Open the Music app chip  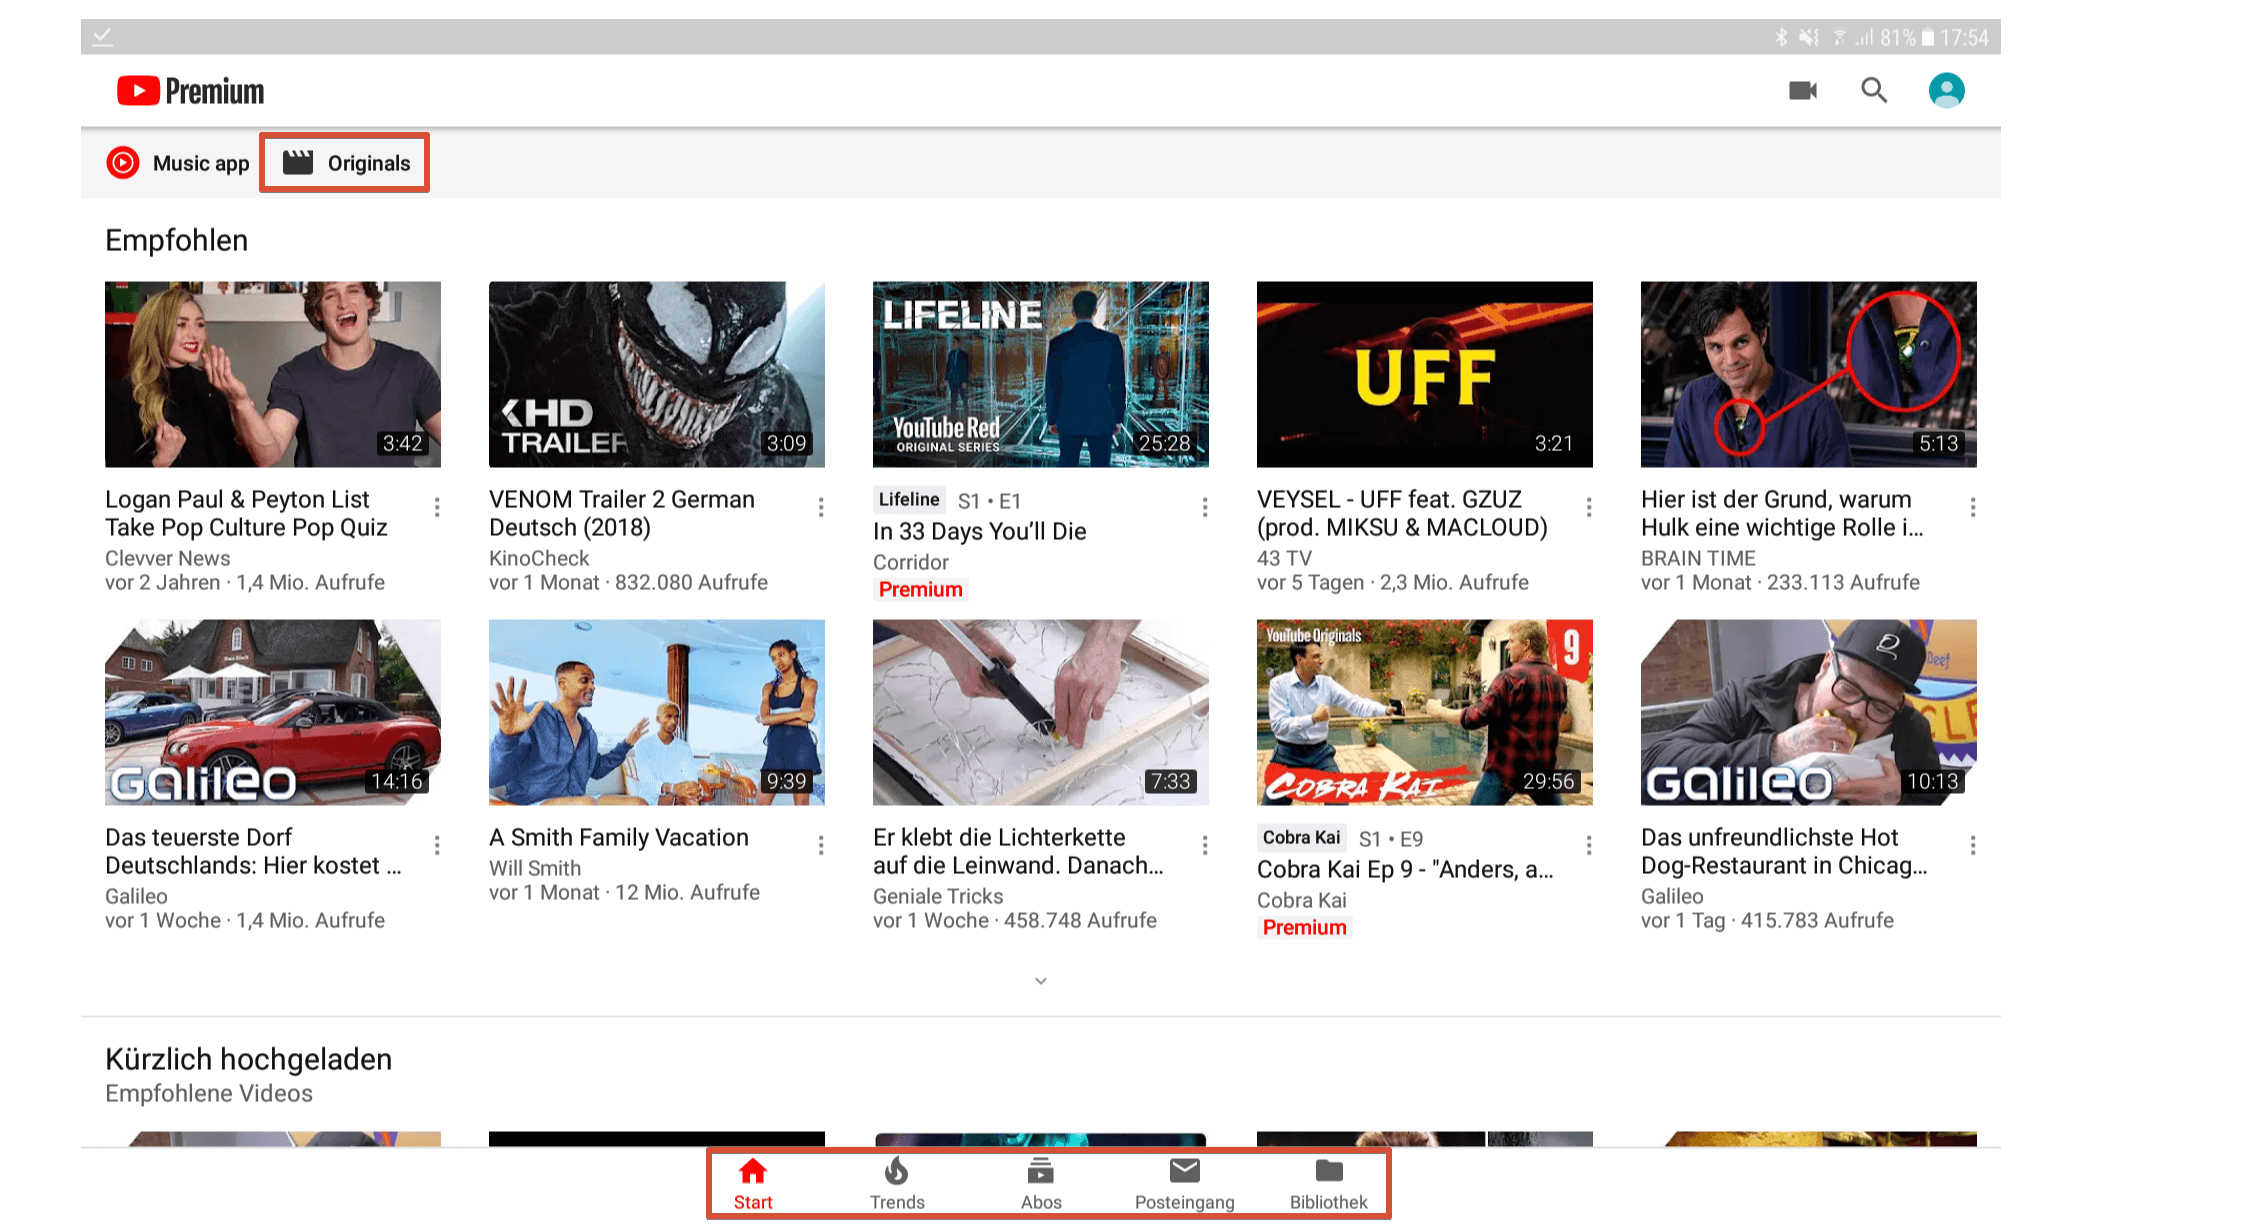tap(178, 163)
